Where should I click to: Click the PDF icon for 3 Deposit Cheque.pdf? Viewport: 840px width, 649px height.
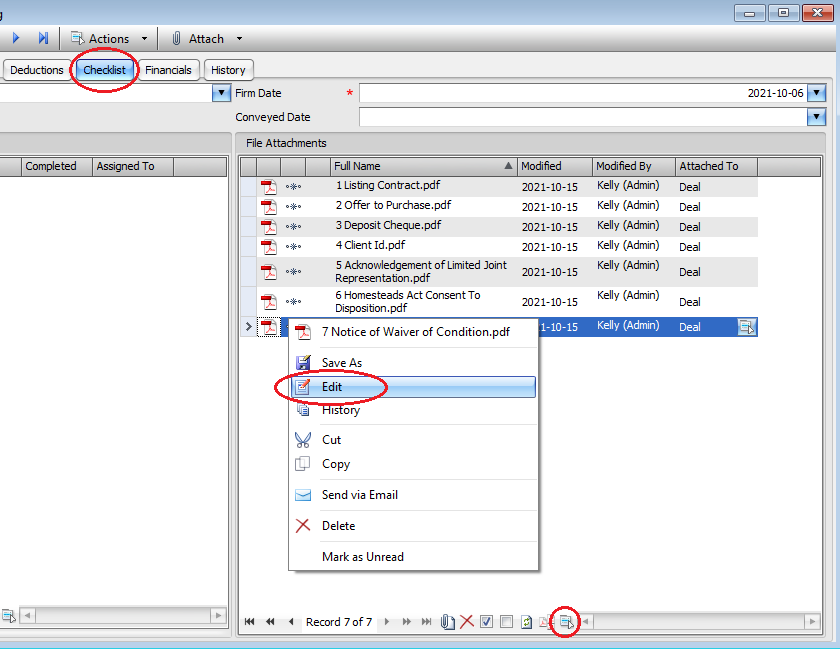[267, 226]
